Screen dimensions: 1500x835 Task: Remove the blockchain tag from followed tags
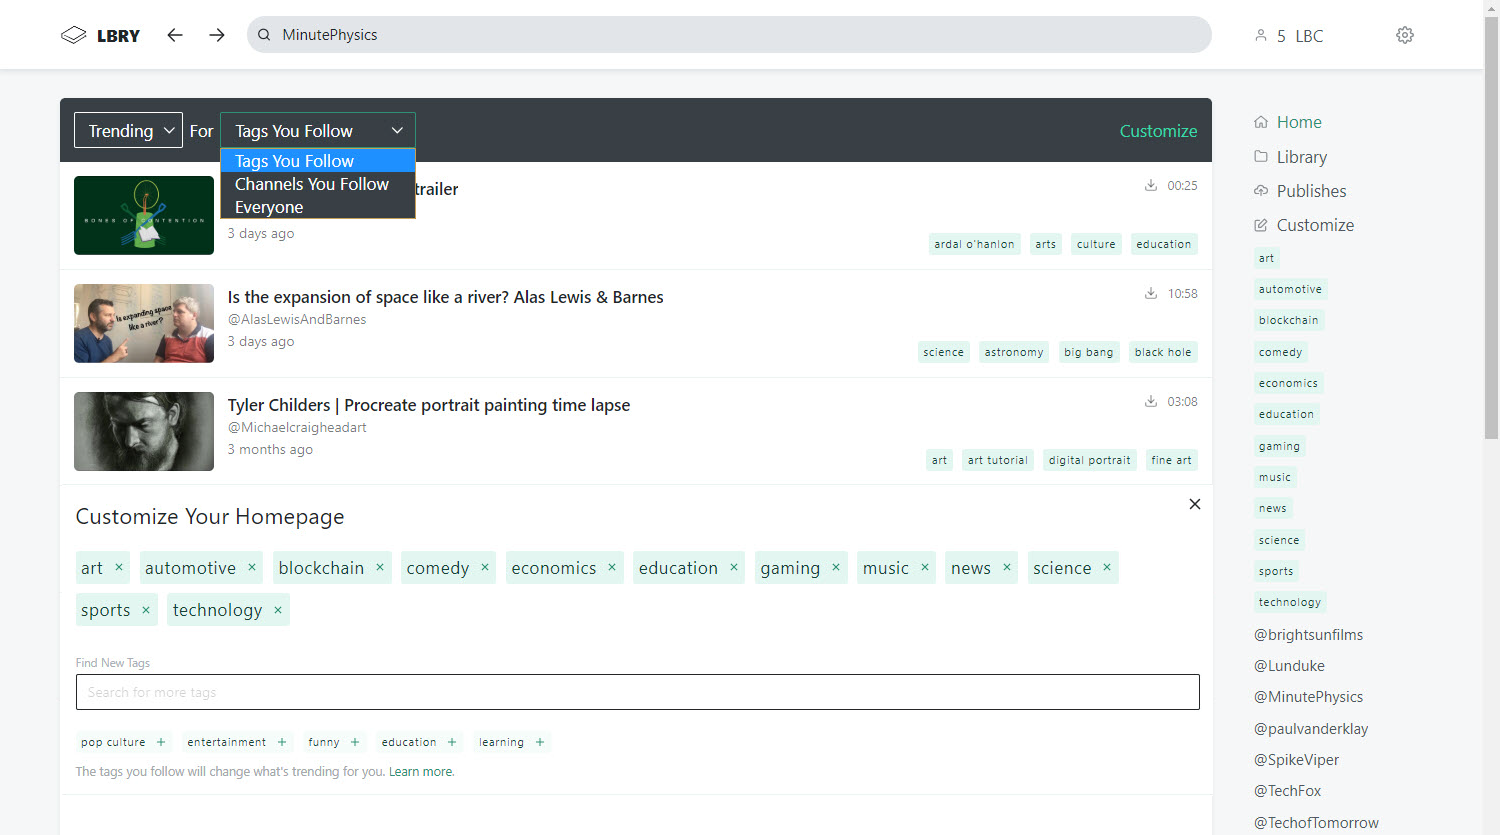click(x=380, y=568)
